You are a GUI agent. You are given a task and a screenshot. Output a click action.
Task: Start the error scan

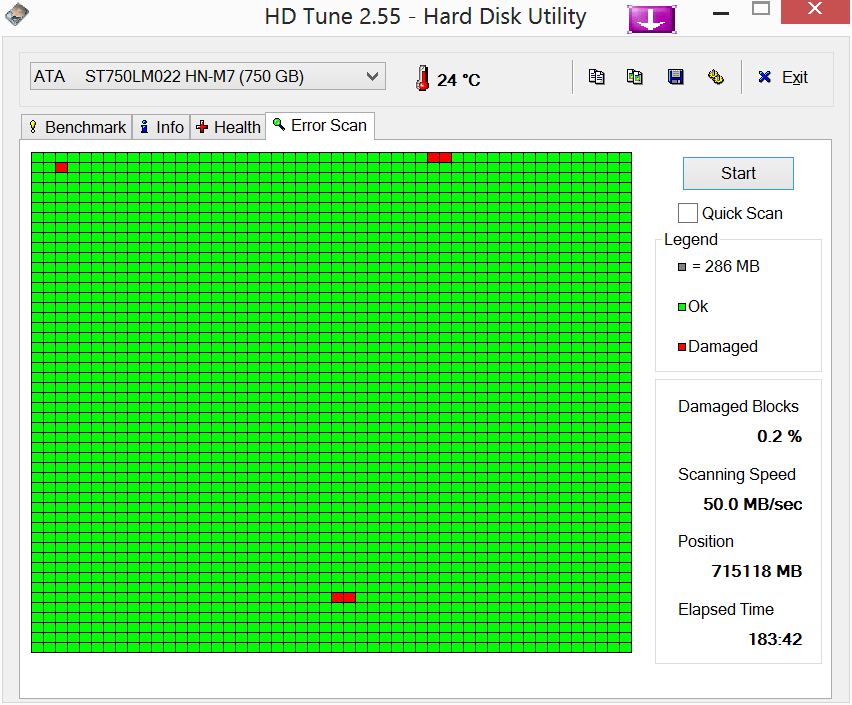(x=738, y=173)
